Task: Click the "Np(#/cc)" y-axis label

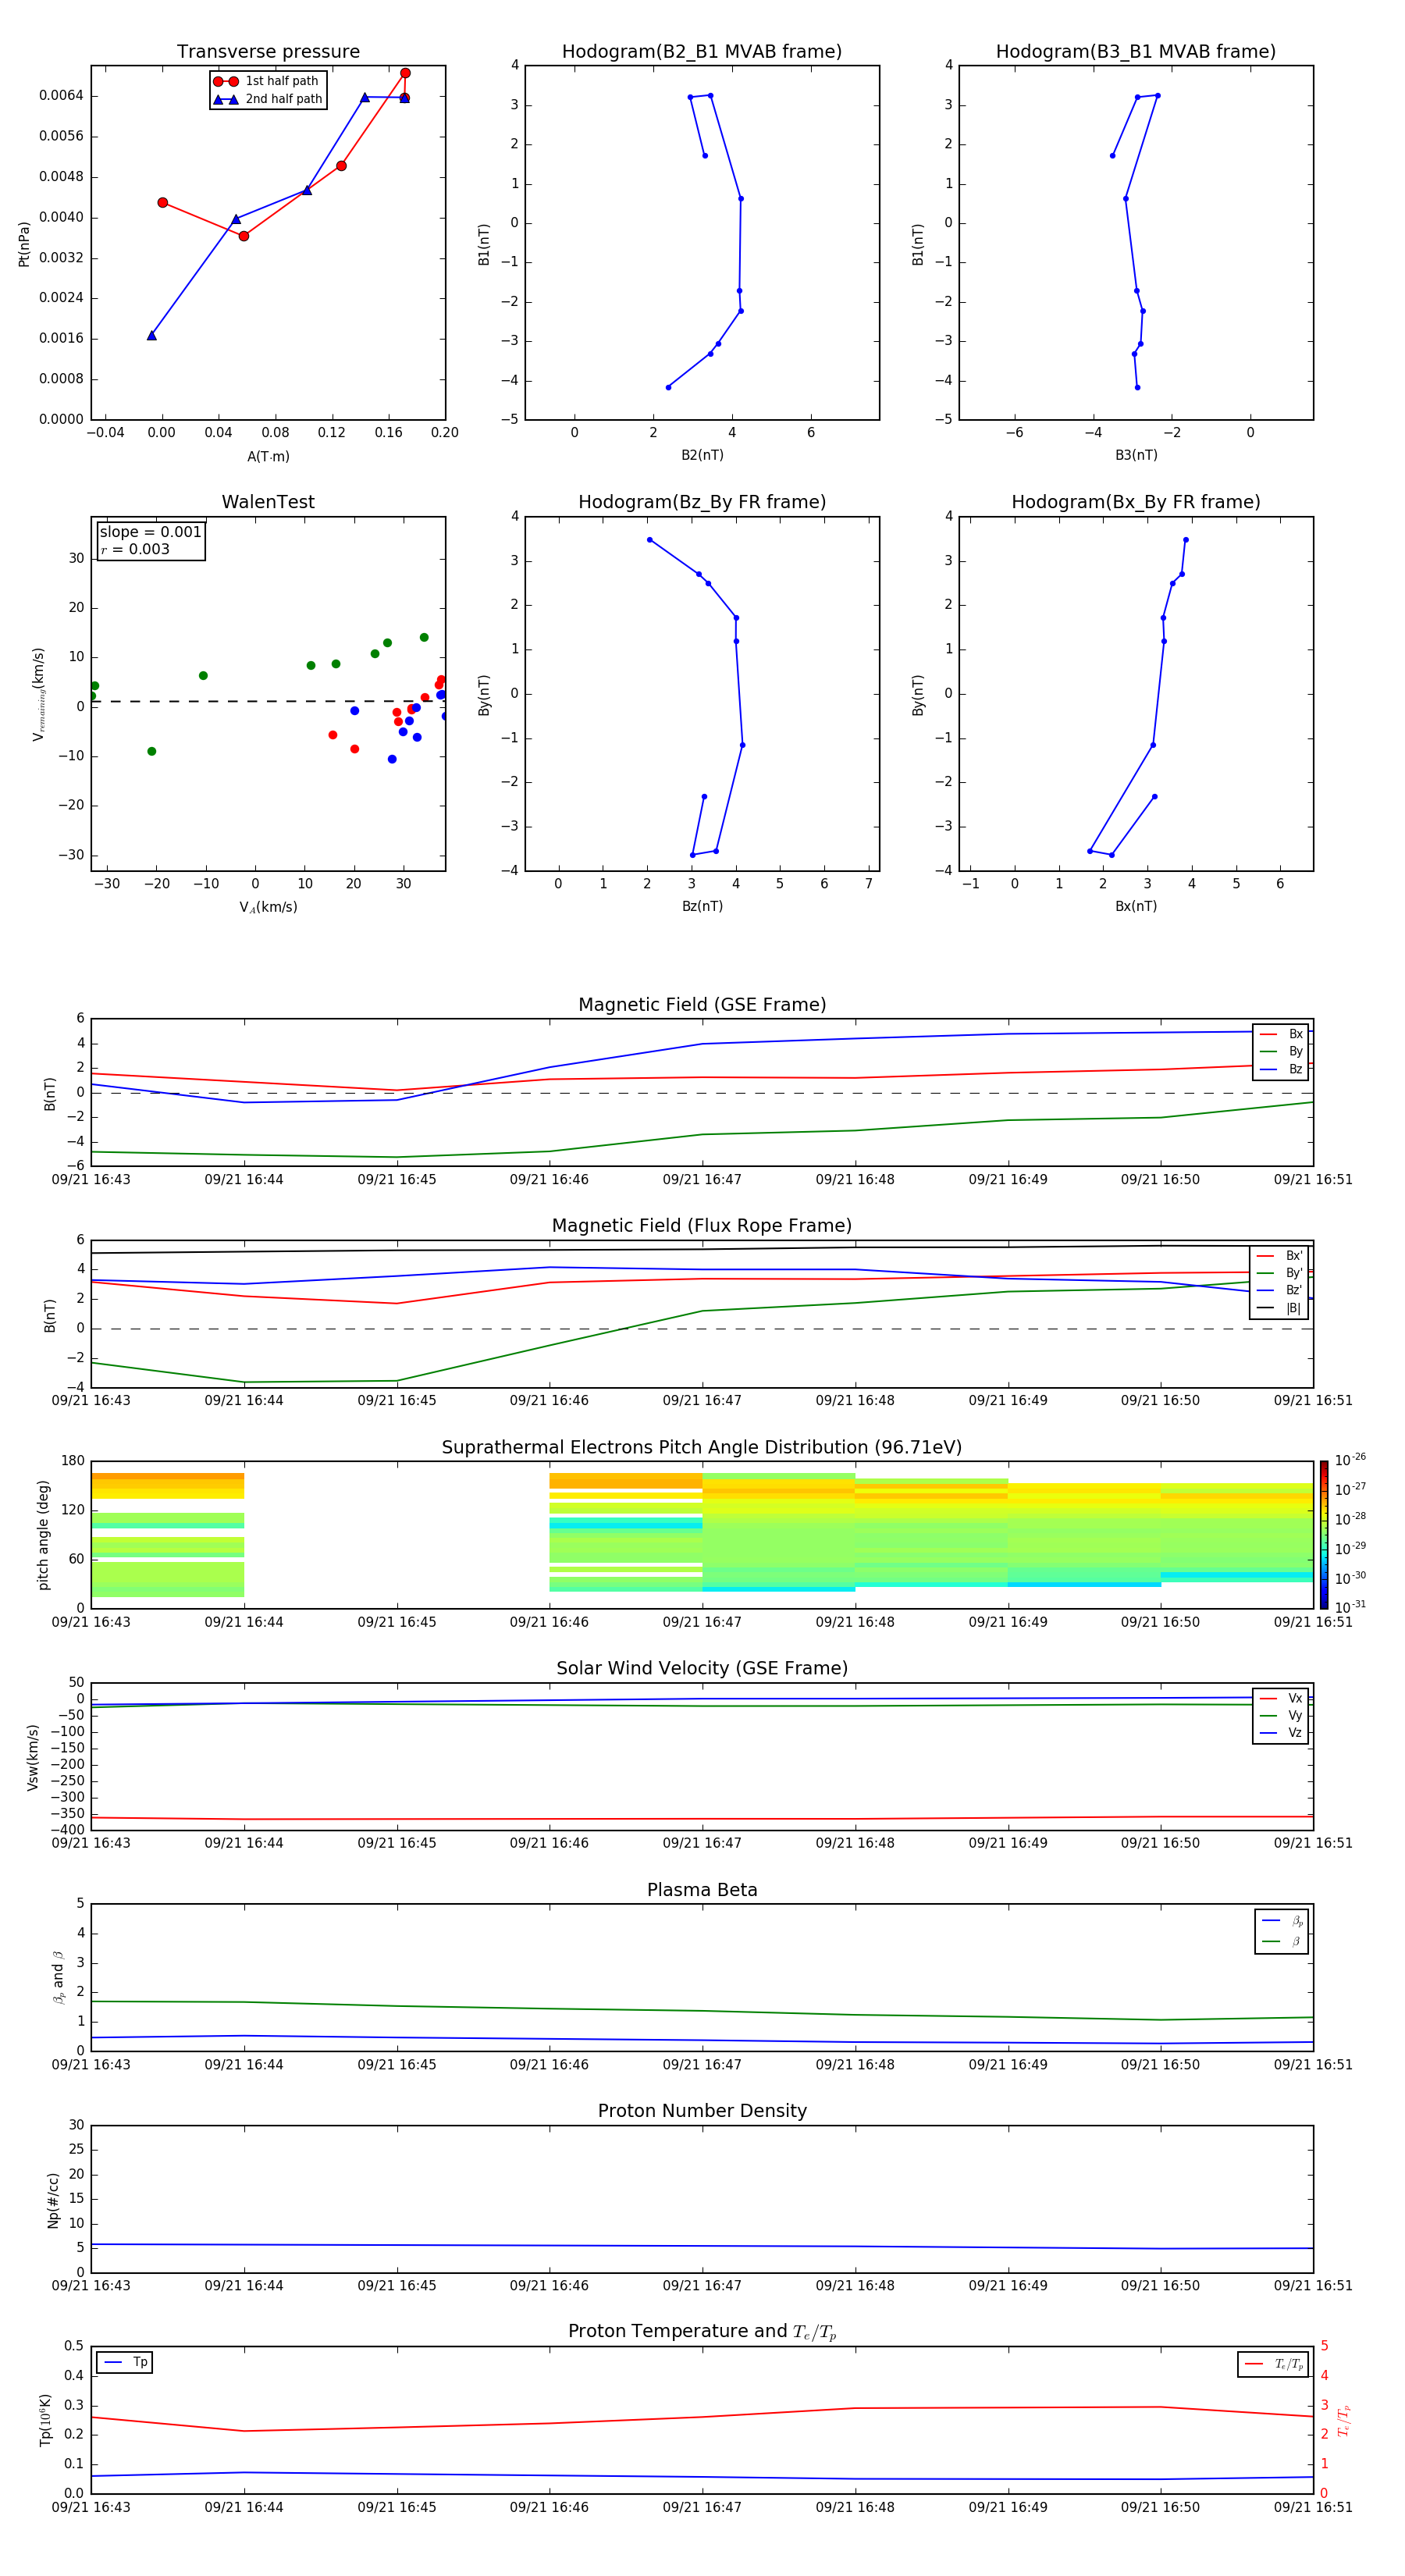Action: [x=53, y=2200]
